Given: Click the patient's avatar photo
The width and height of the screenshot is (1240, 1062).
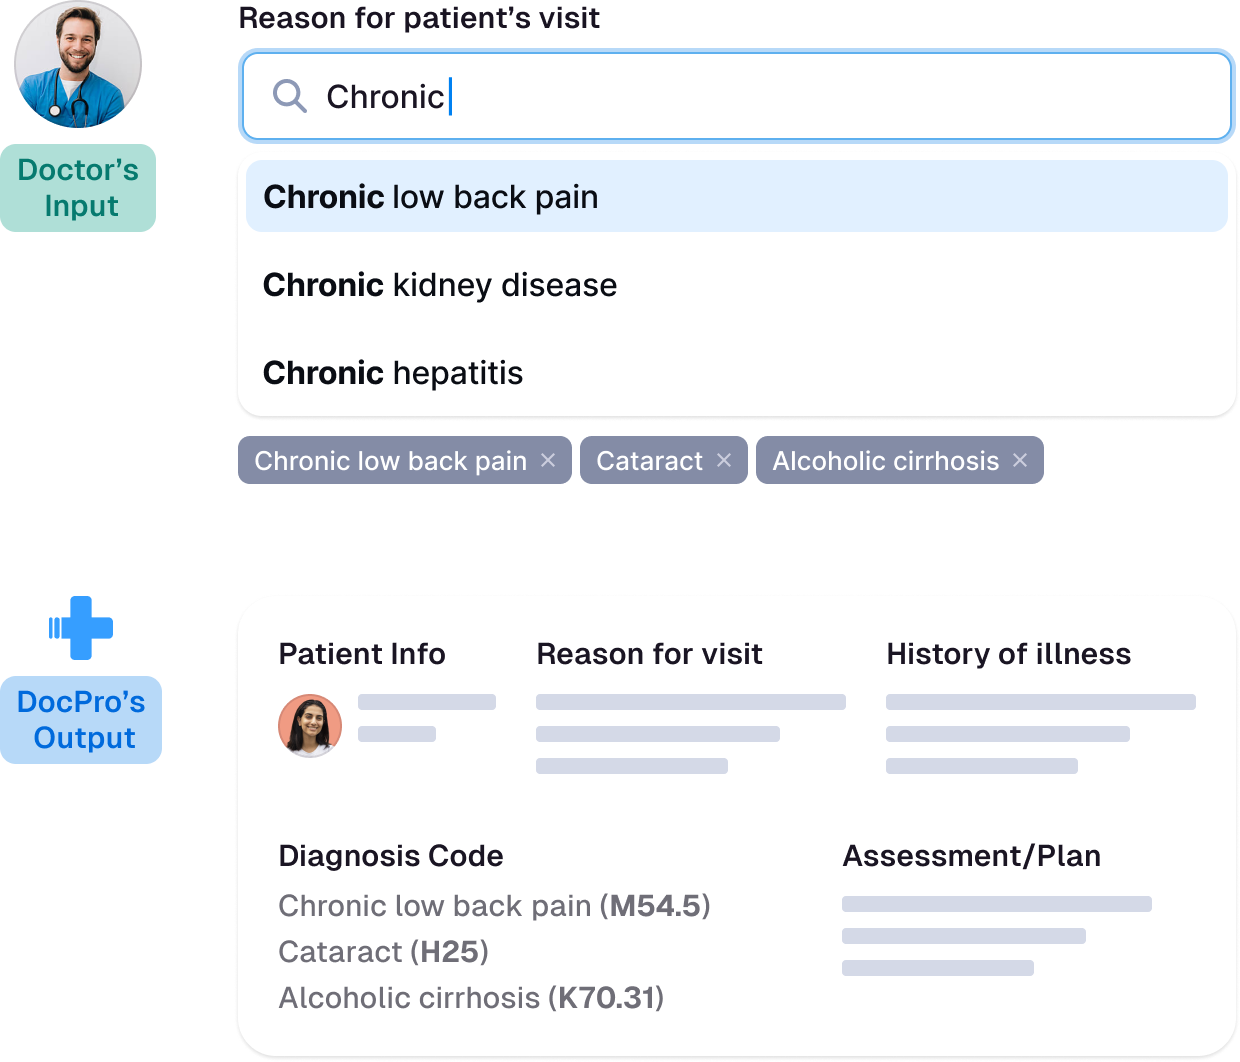Looking at the screenshot, I should (x=310, y=725).
